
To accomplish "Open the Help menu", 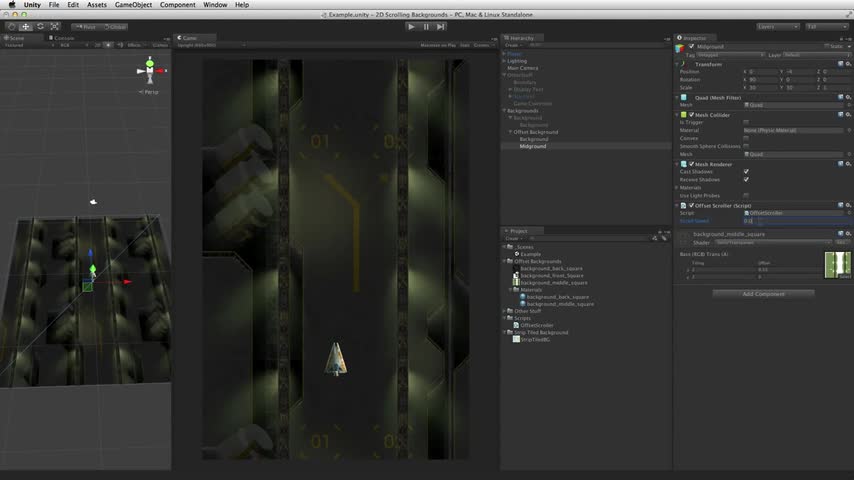I will pyautogui.click(x=242, y=5).
